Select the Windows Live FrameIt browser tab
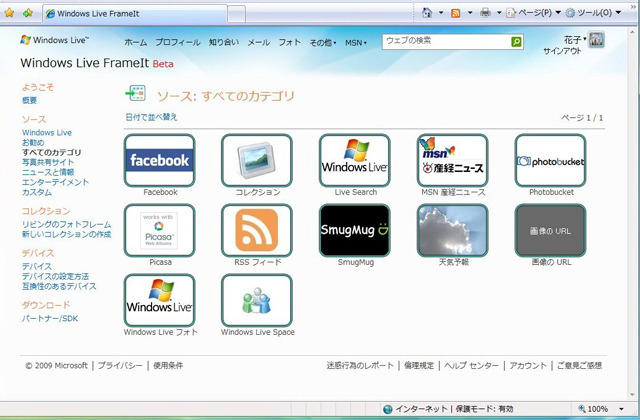 coord(135,13)
